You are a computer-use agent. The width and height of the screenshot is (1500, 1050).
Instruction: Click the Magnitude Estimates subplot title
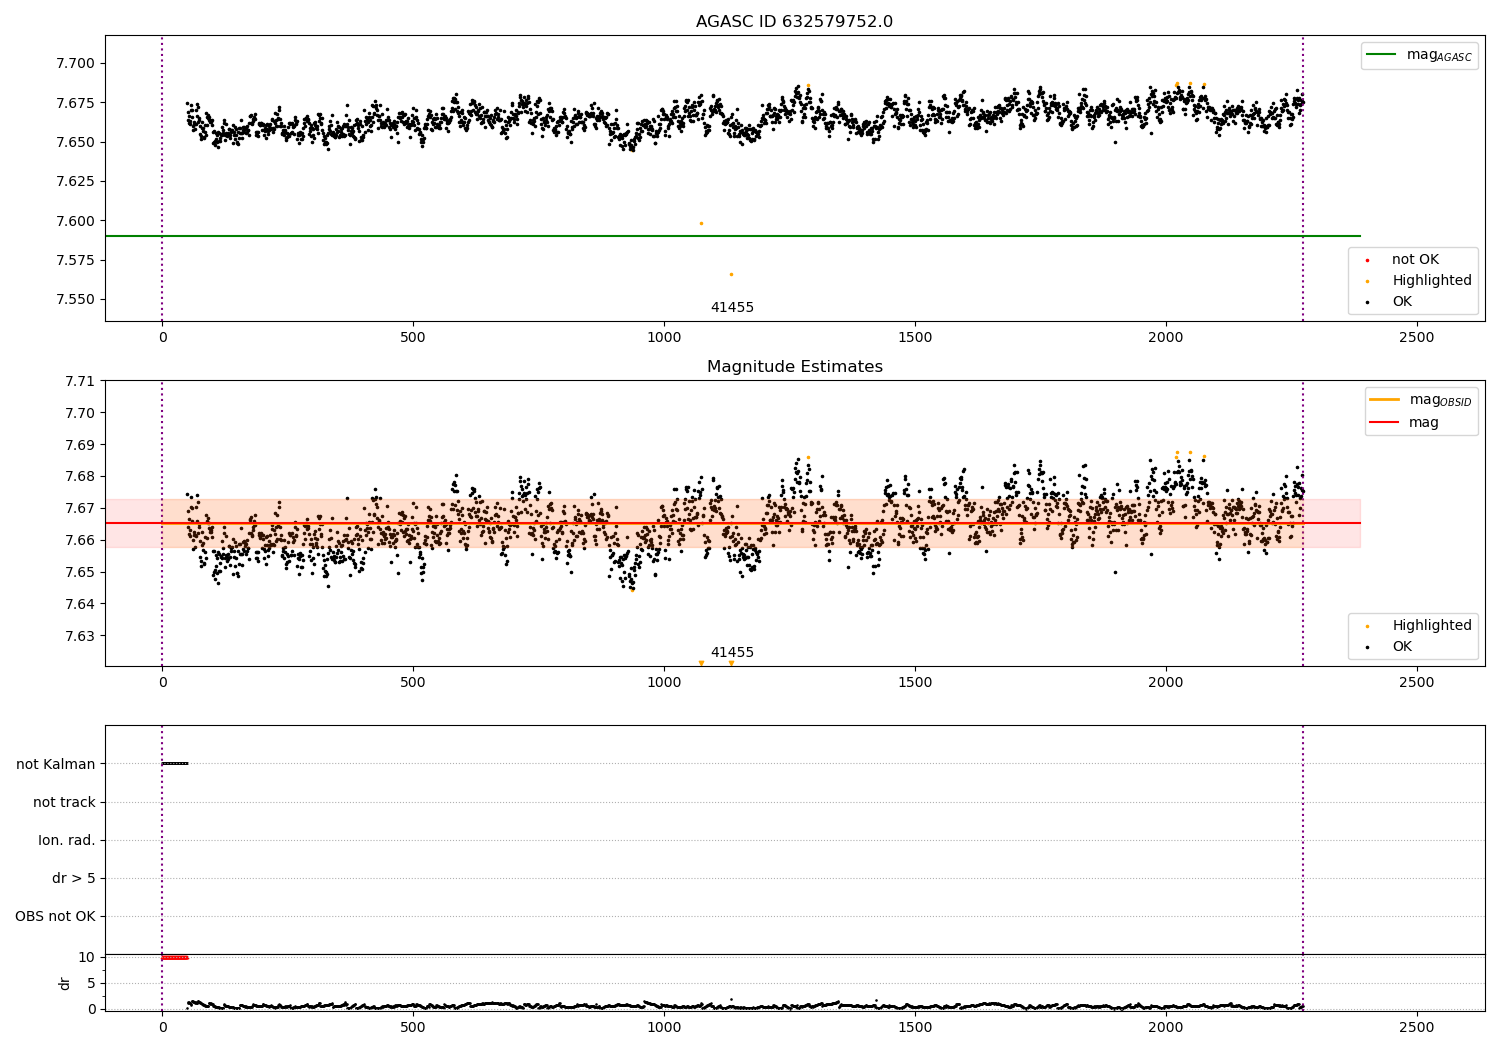(794, 367)
